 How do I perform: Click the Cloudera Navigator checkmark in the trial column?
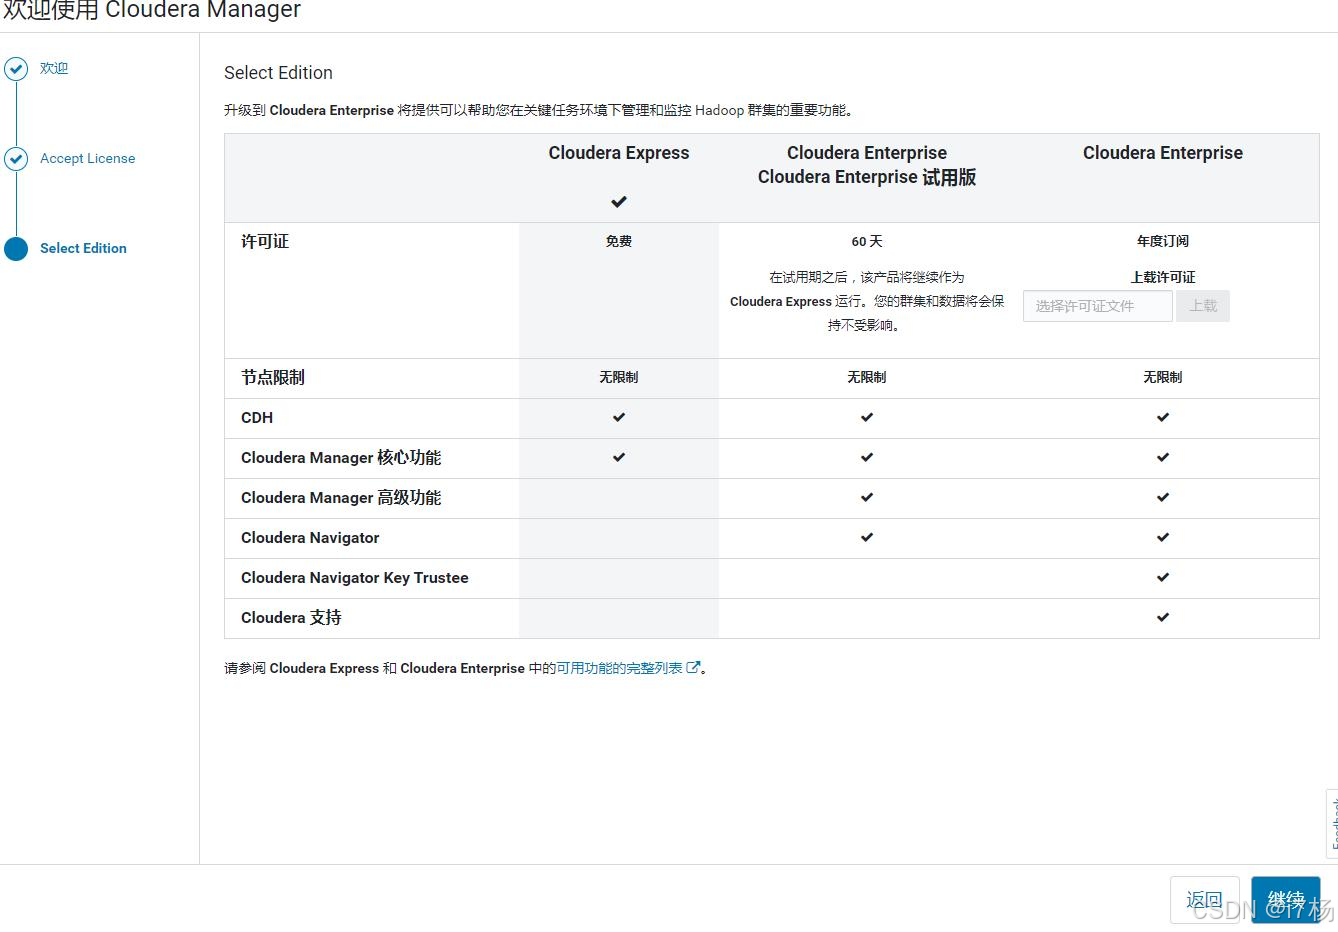(x=866, y=537)
